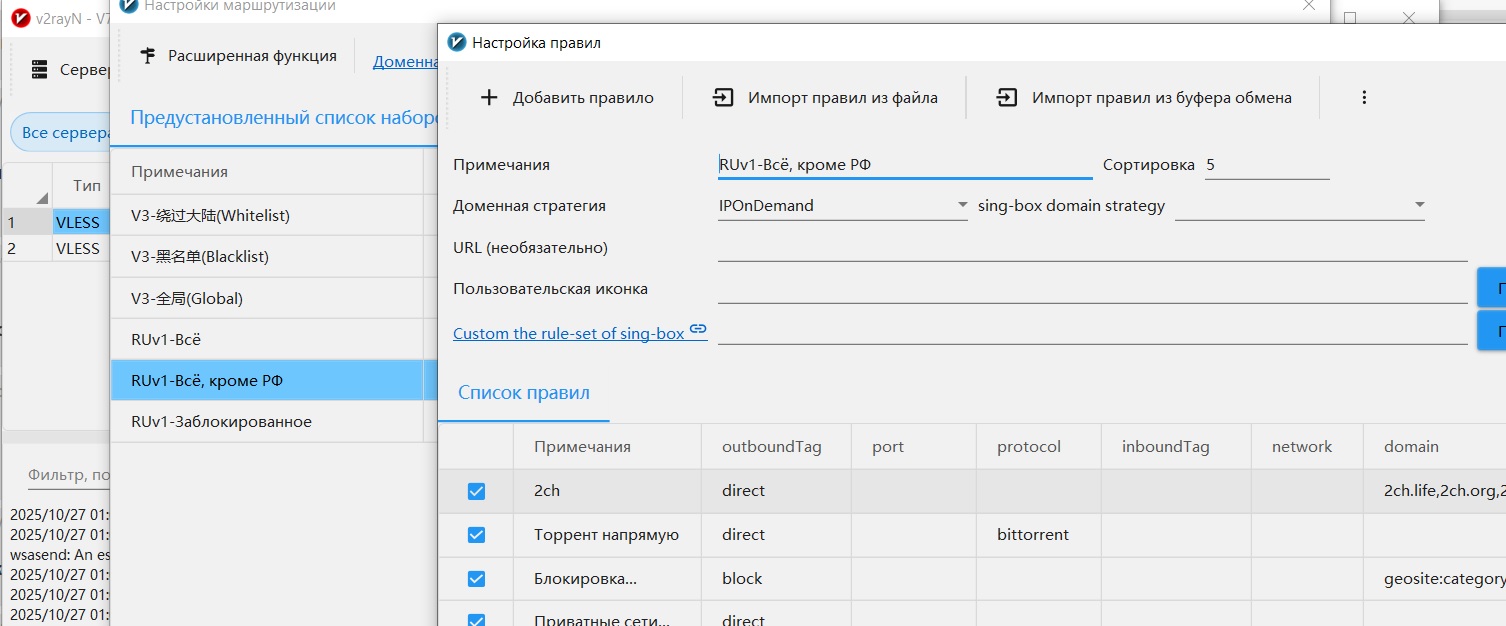Viewport: 1506px width, 626px height.
Task: Click the plus icon to add rule
Action: point(489,98)
